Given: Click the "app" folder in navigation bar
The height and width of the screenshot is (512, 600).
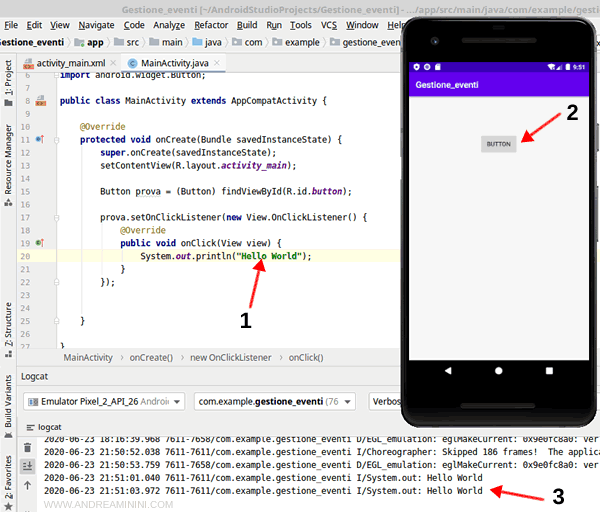Looking at the screenshot, I should pos(95,44).
